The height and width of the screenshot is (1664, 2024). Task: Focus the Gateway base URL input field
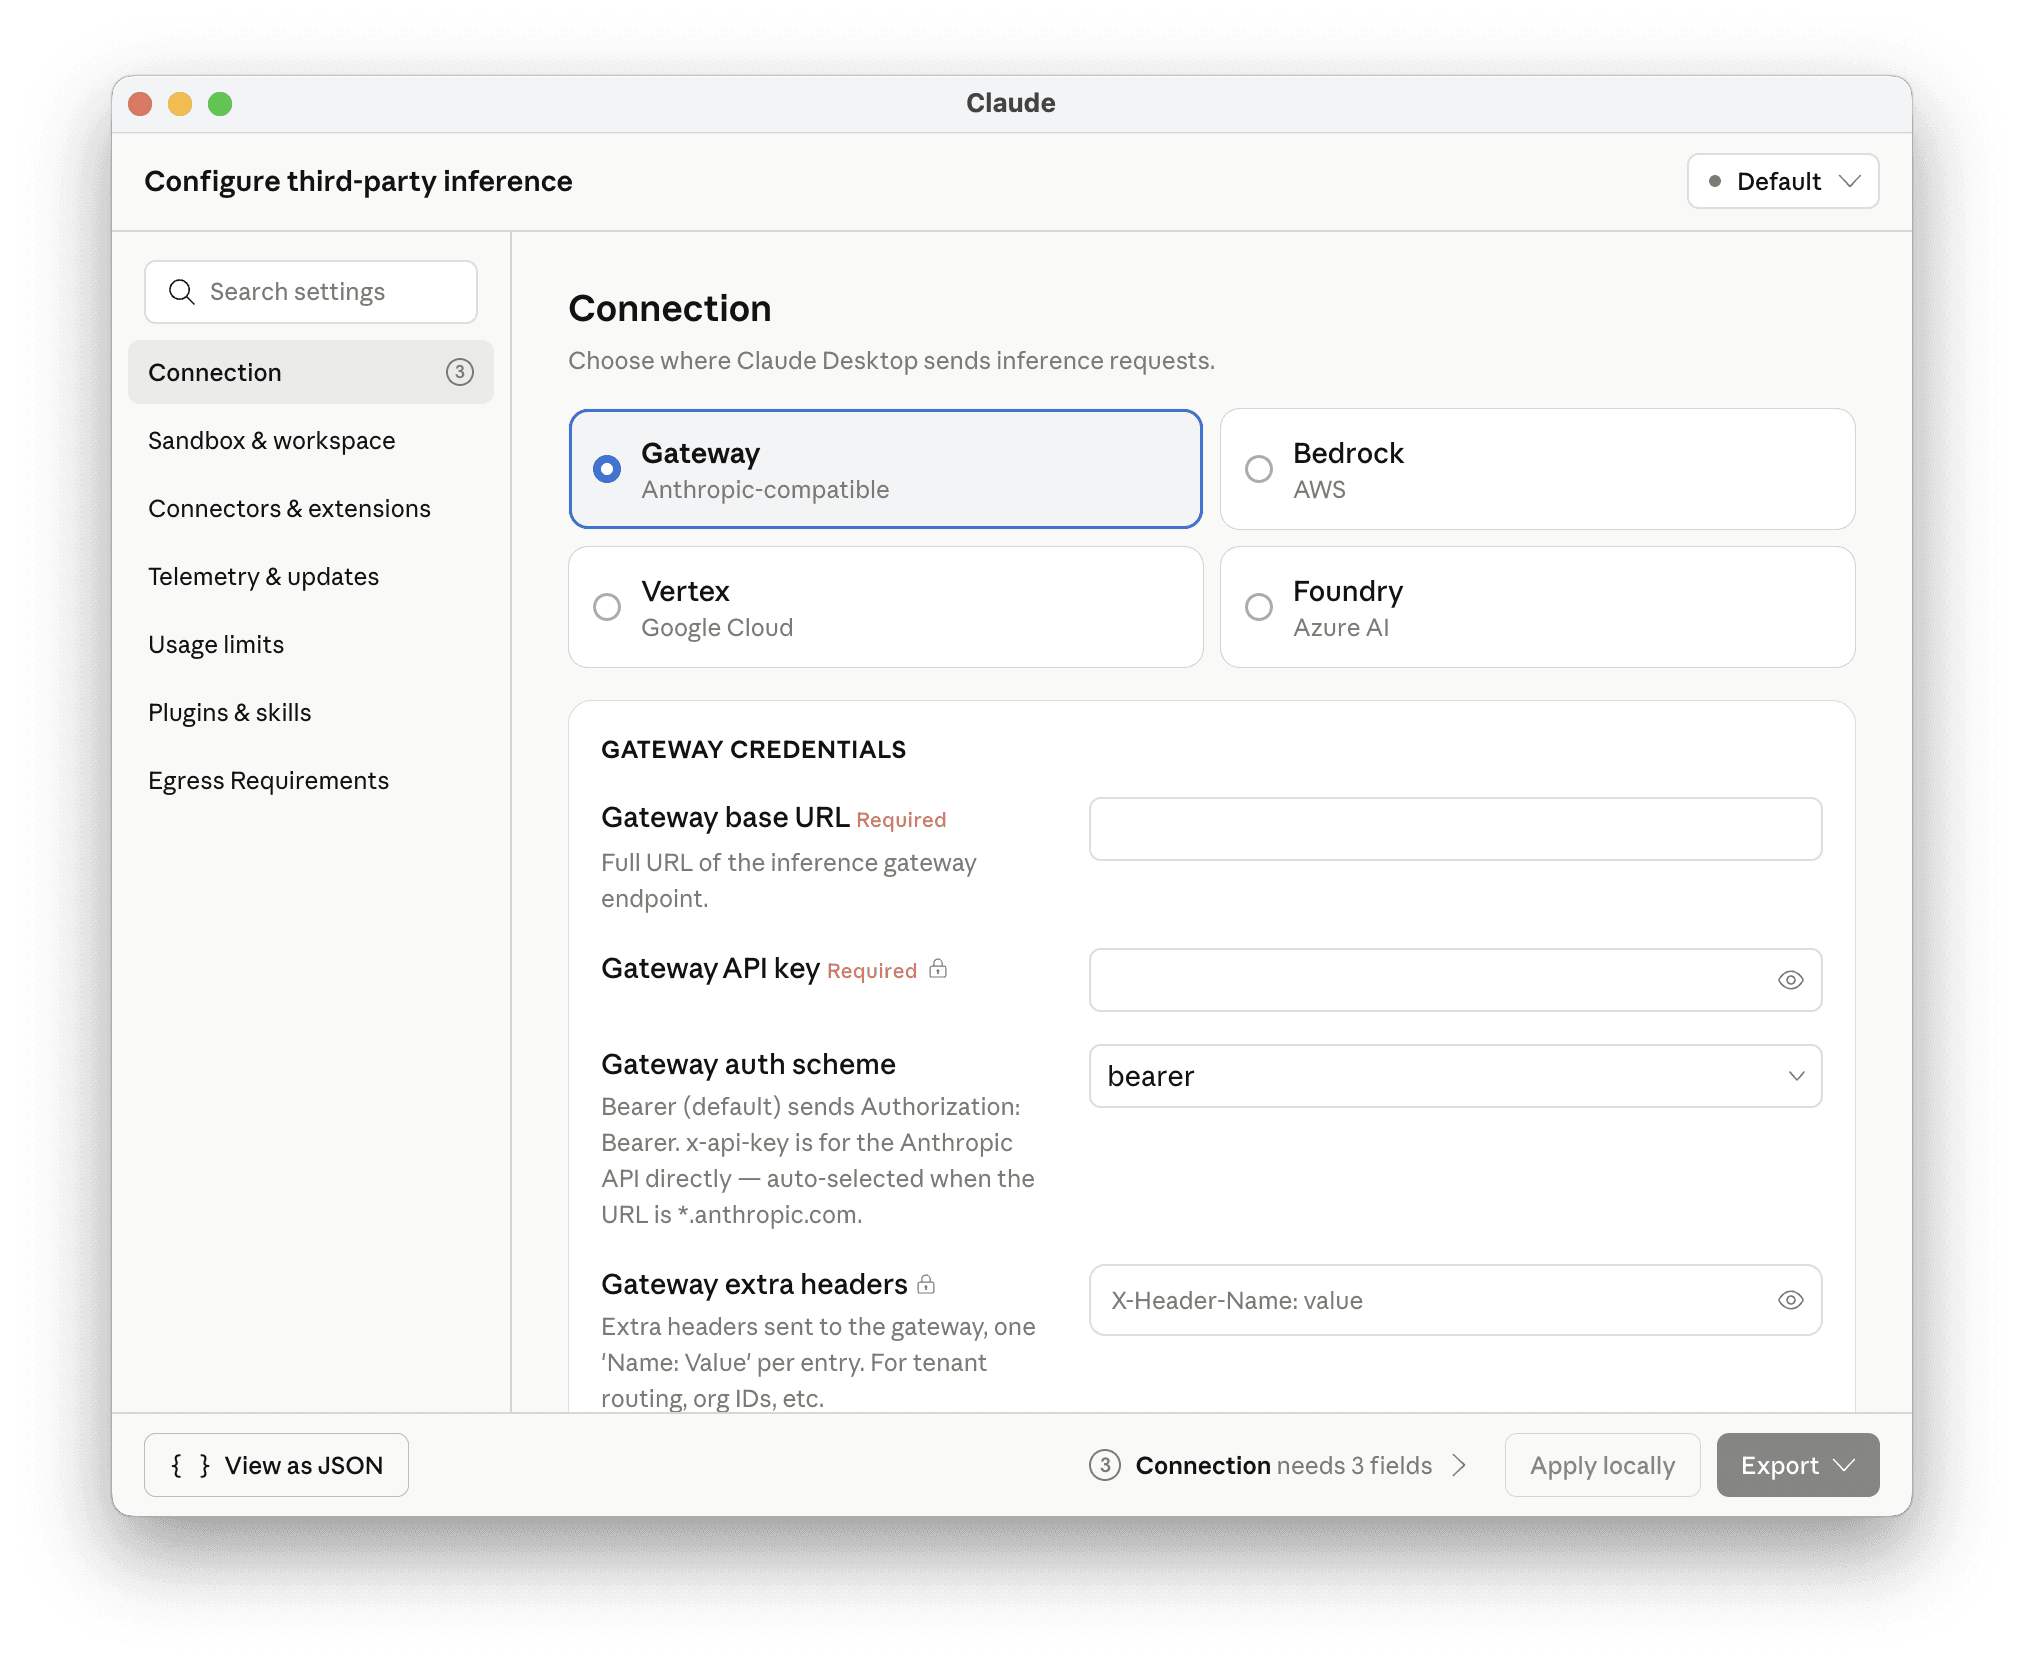[x=1455, y=829]
